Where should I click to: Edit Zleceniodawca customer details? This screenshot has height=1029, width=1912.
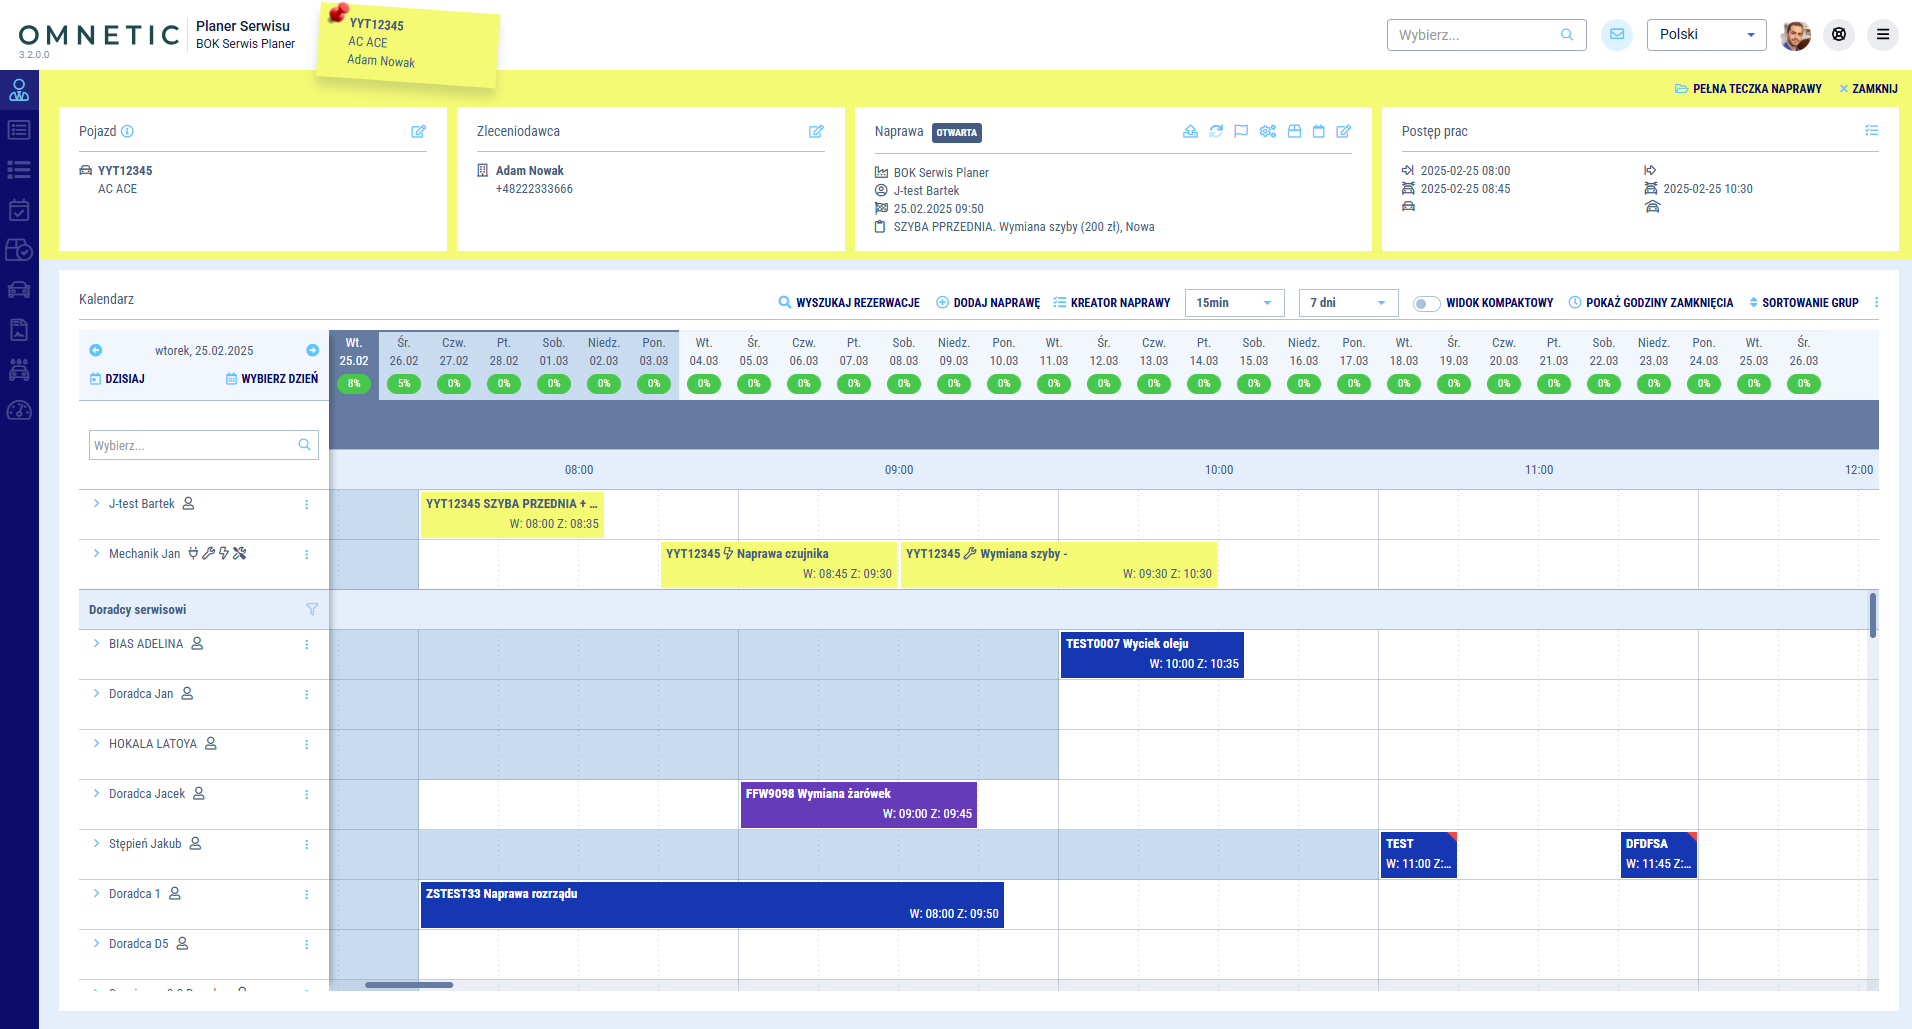coord(816,132)
